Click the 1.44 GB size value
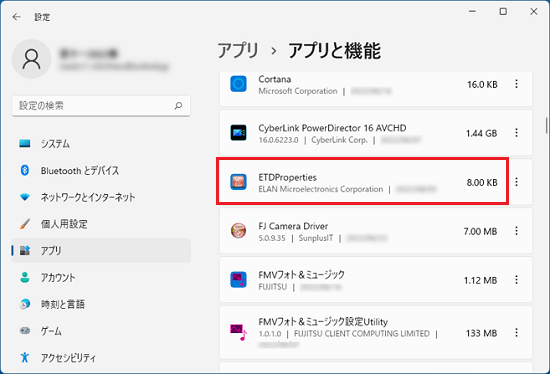The image size is (550, 374). (481, 133)
